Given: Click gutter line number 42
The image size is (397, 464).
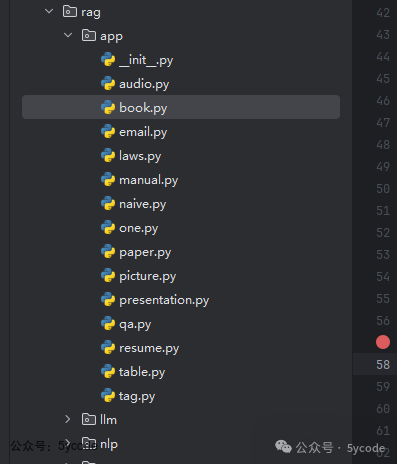Looking at the screenshot, I should coord(383,13).
